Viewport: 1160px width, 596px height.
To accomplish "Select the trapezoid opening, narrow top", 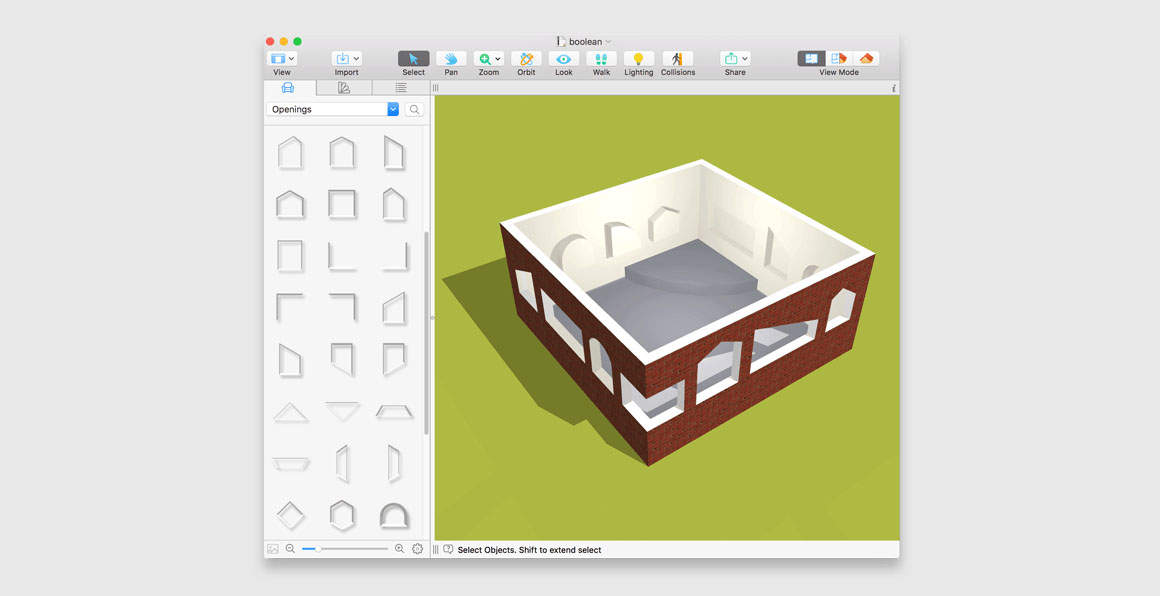I will click(394, 412).
